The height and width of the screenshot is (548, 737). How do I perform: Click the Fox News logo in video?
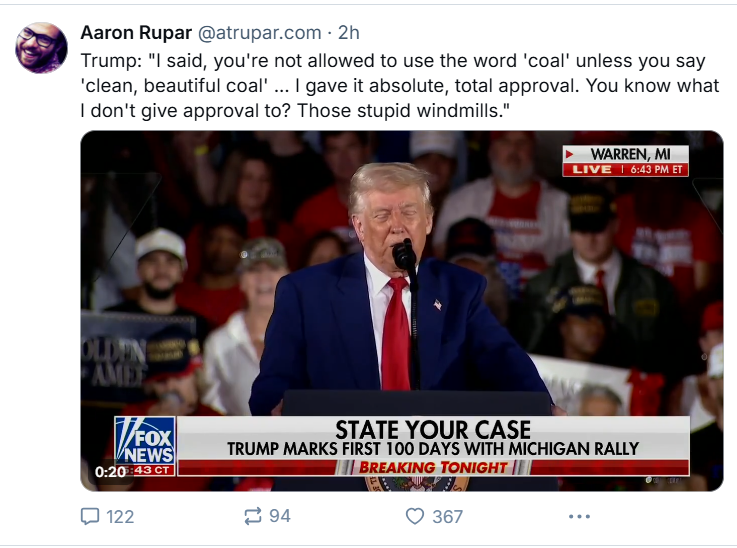click(x=145, y=446)
